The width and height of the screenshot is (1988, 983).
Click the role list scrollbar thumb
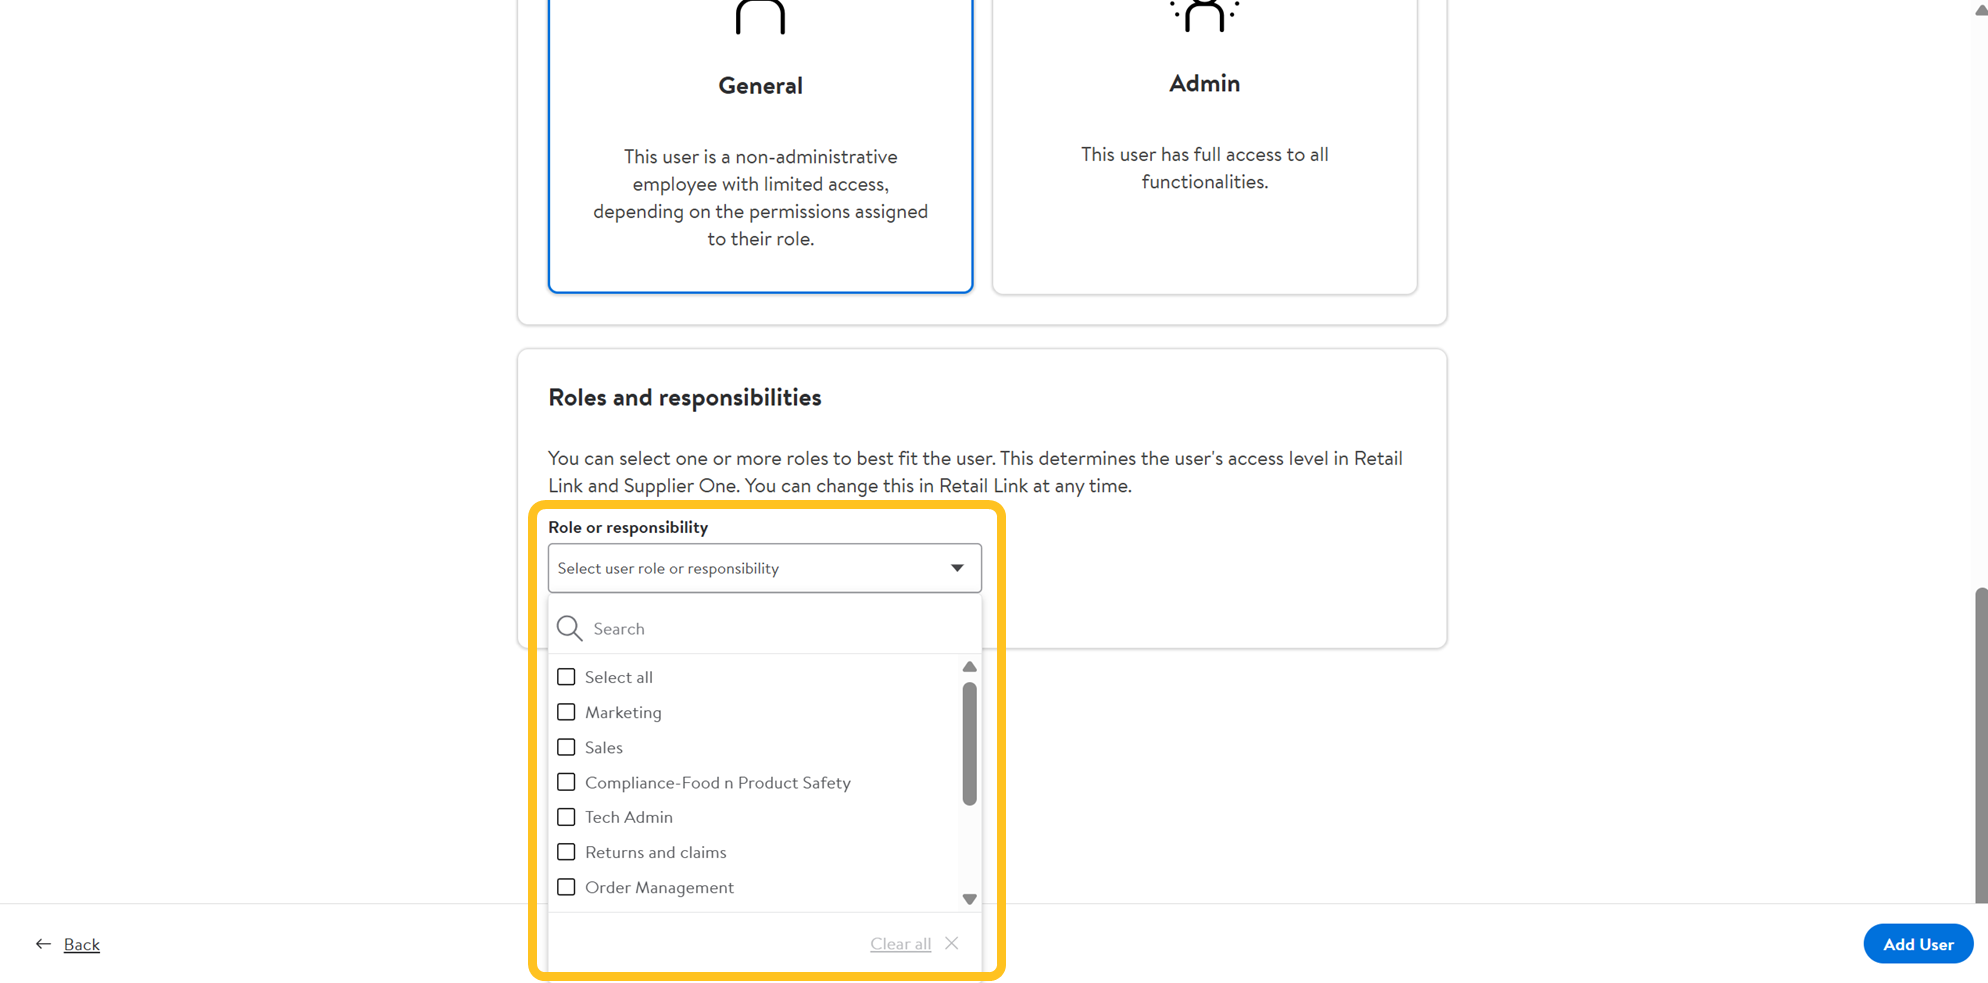(969, 743)
